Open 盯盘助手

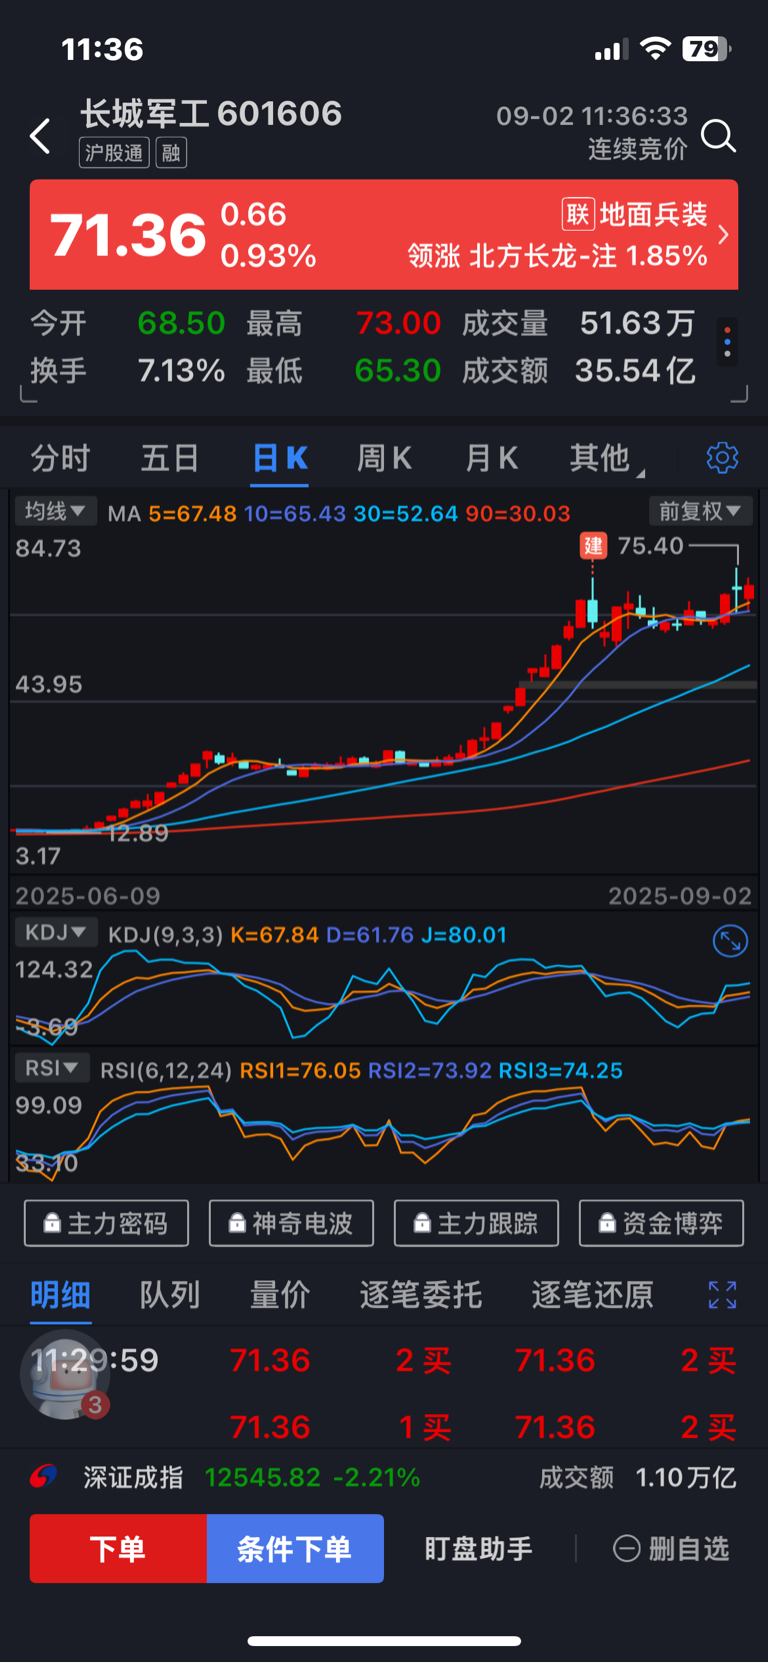point(478,1549)
